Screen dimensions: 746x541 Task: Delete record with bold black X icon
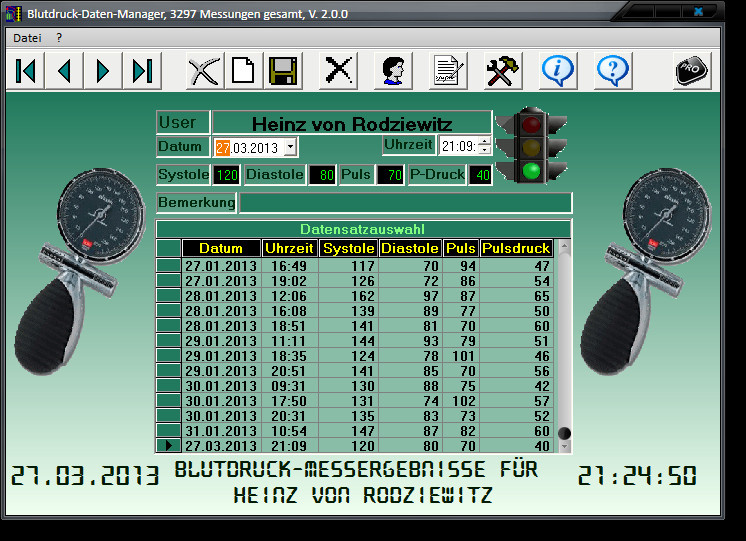tap(338, 71)
